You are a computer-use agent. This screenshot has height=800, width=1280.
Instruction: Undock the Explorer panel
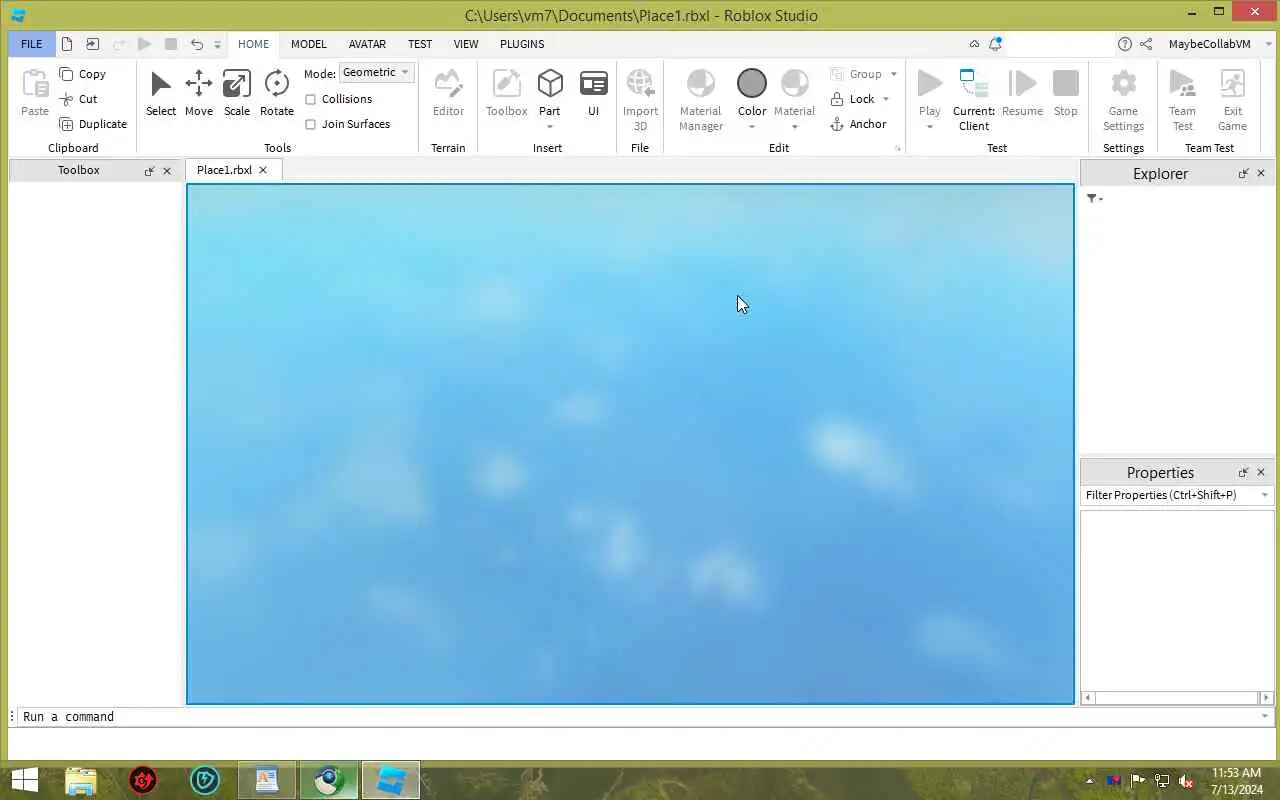click(x=1243, y=173)
